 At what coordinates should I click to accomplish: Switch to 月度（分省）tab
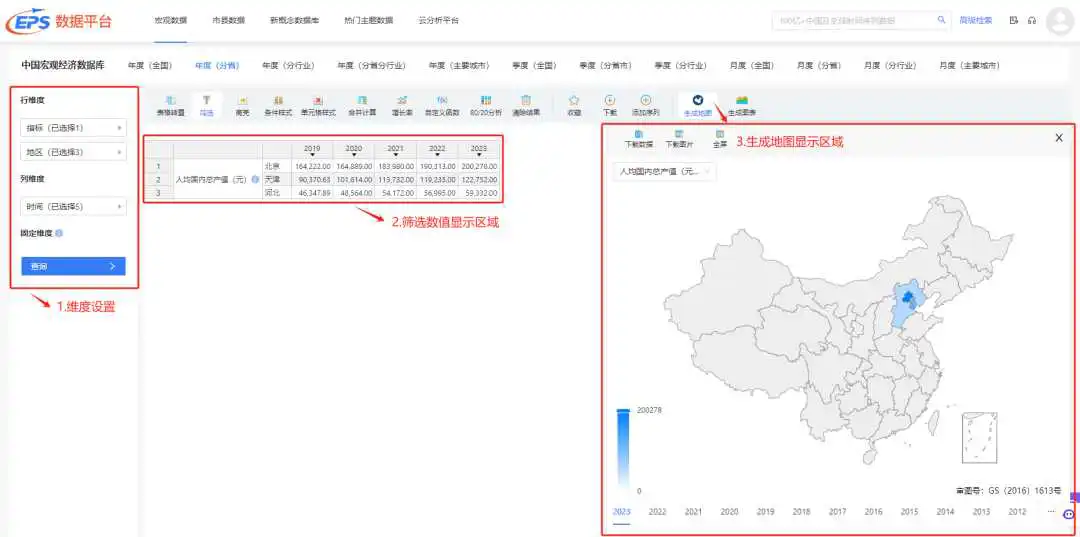coord(819,66)
